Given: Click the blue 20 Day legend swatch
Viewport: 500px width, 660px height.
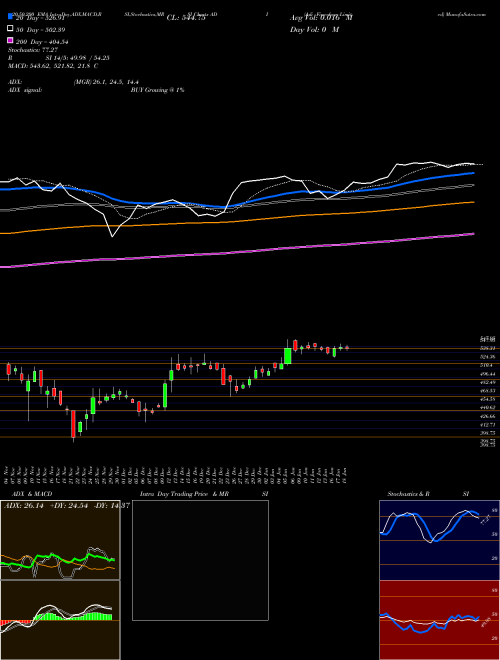Looking at the screenshot, I should pos(10,16).
